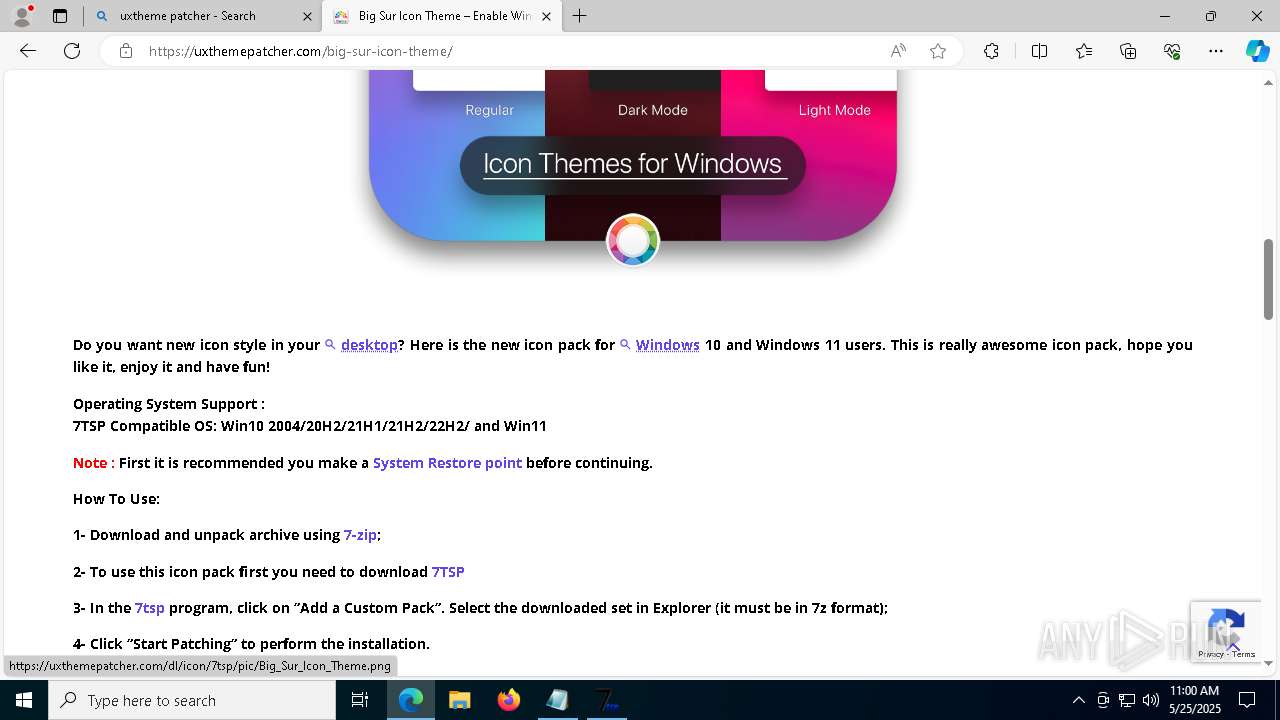Go back to the previous page
Screen dimensions: 1280x720
click(28, 51)
